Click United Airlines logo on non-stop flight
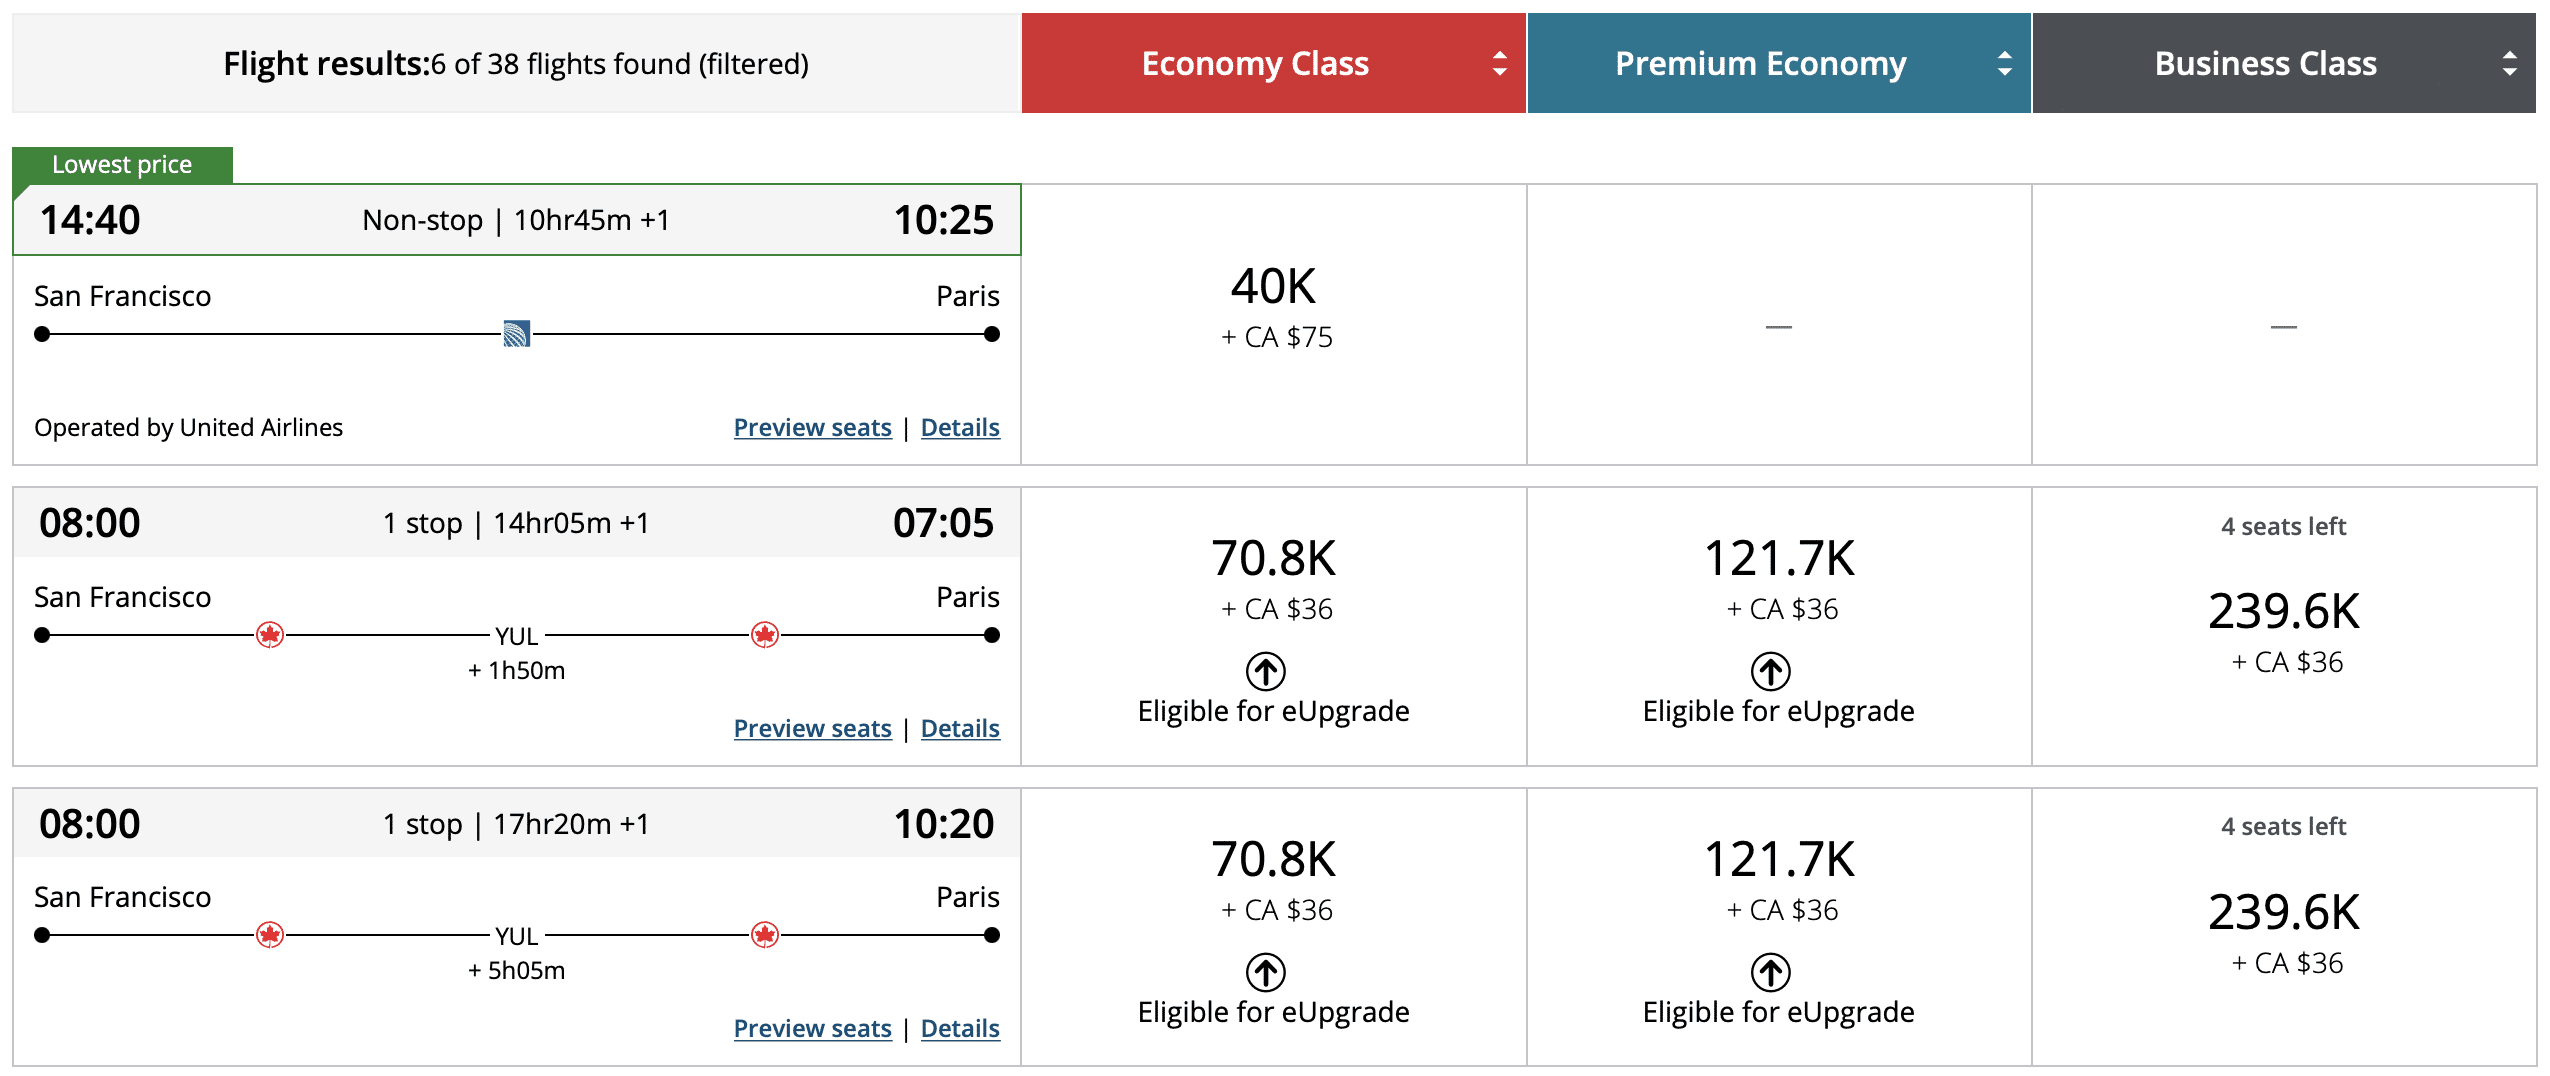Image resolution: width=2550 pixels, height=1076 pixels. click(x=516, y=334)
